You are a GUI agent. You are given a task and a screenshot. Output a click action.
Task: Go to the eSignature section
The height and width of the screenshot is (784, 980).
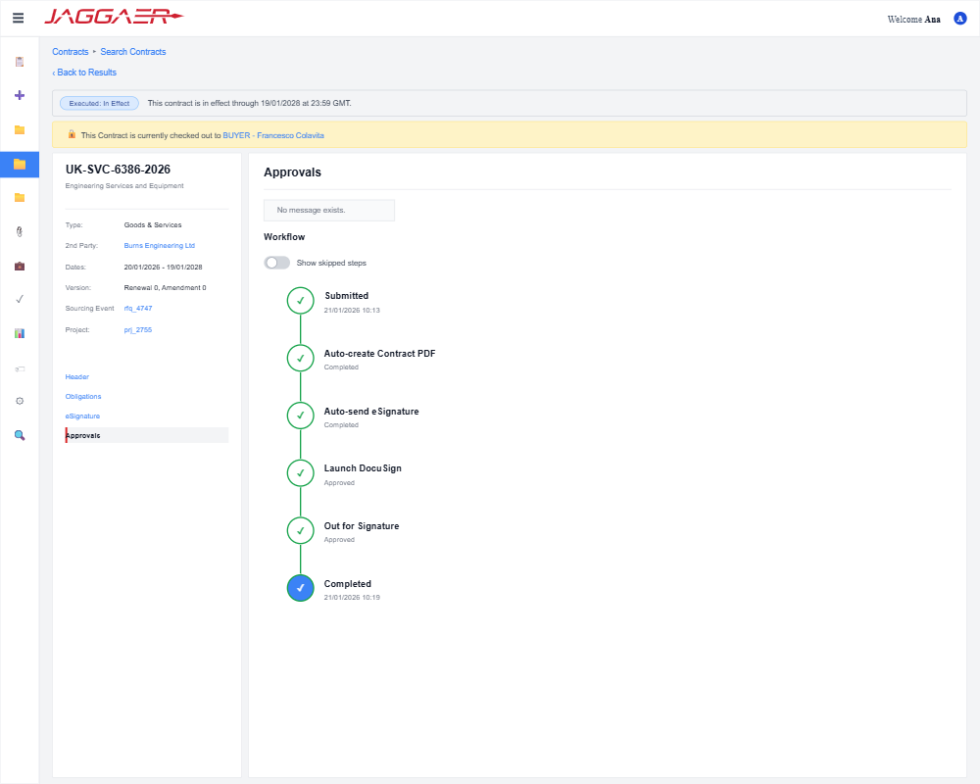pyautogui.click(x=82, y=416)
